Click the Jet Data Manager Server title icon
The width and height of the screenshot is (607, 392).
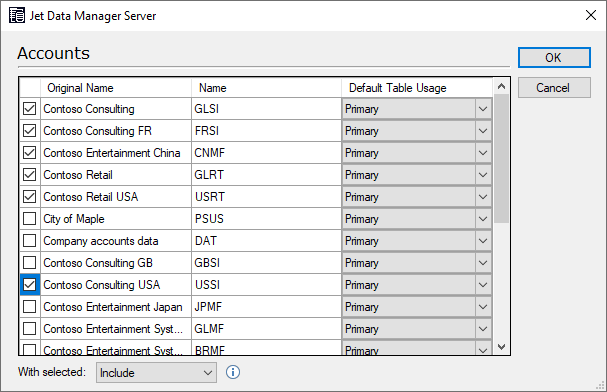coord(17,15)
